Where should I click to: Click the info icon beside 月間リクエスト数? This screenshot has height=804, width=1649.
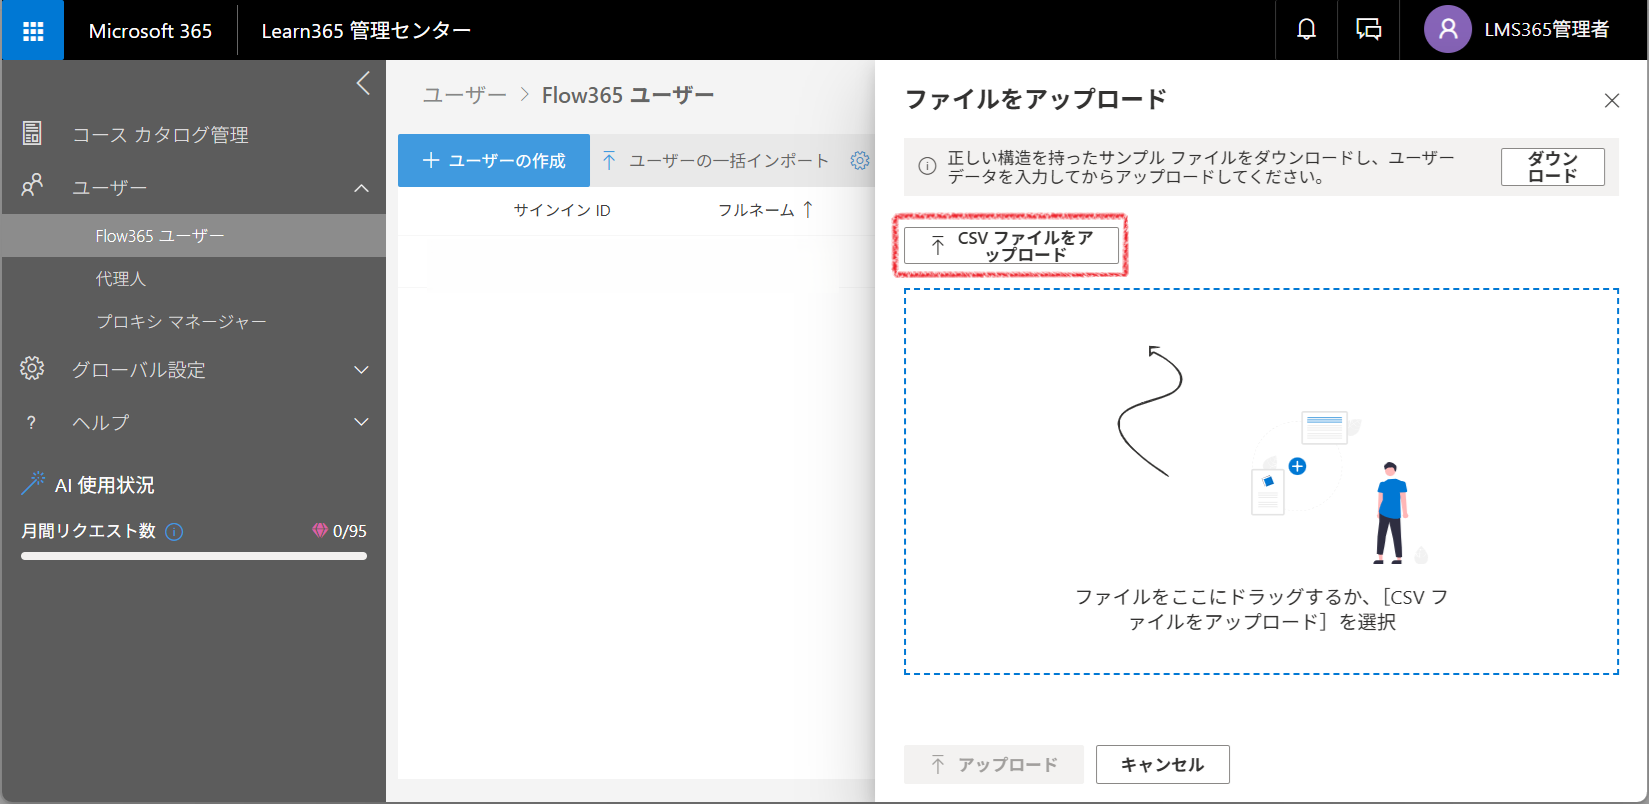pyautogui.click(x=174, y=532)
